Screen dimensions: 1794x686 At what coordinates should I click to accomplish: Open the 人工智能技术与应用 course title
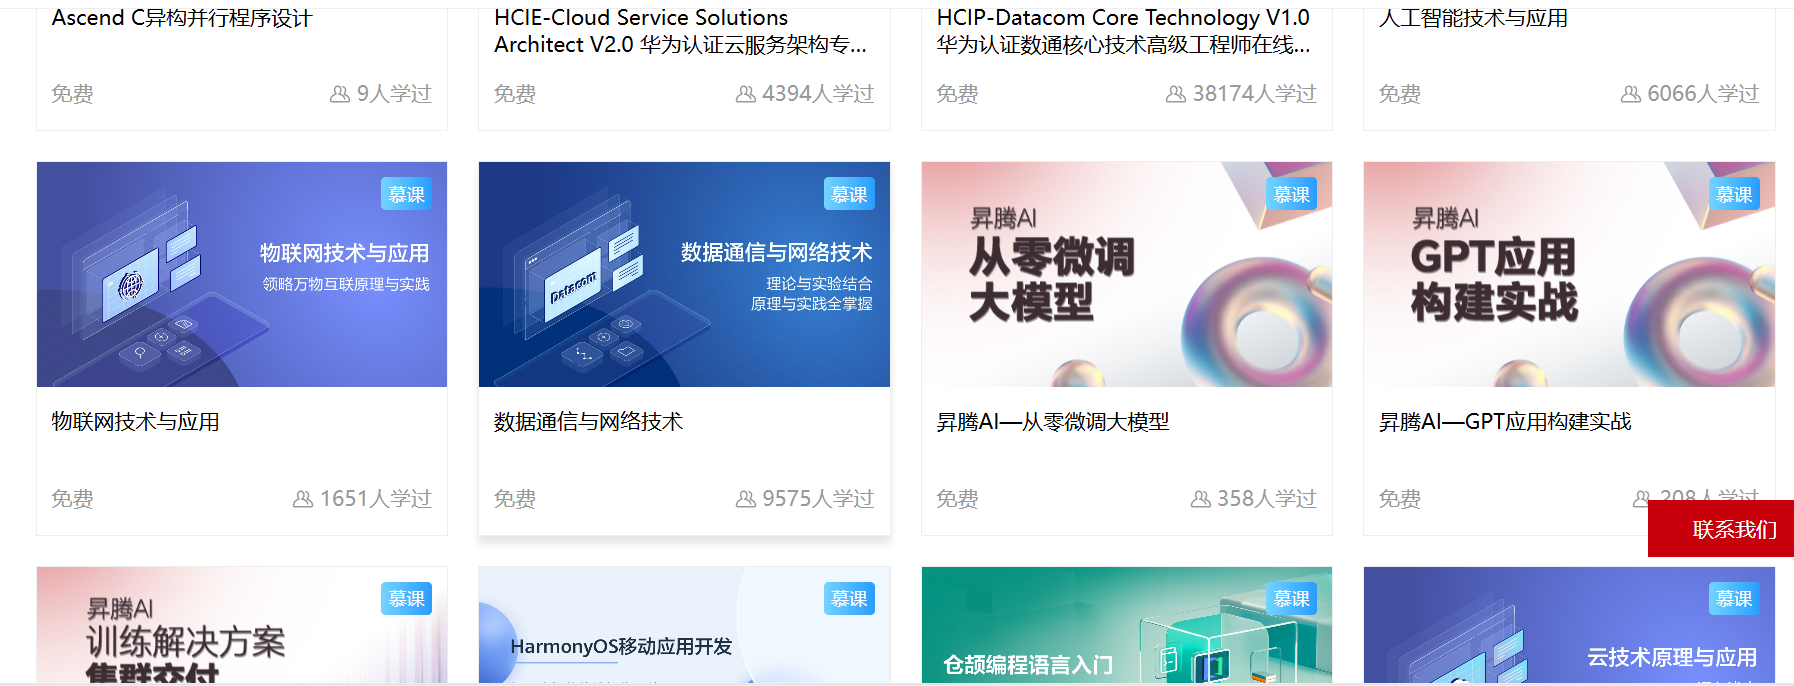[1473, 18]
